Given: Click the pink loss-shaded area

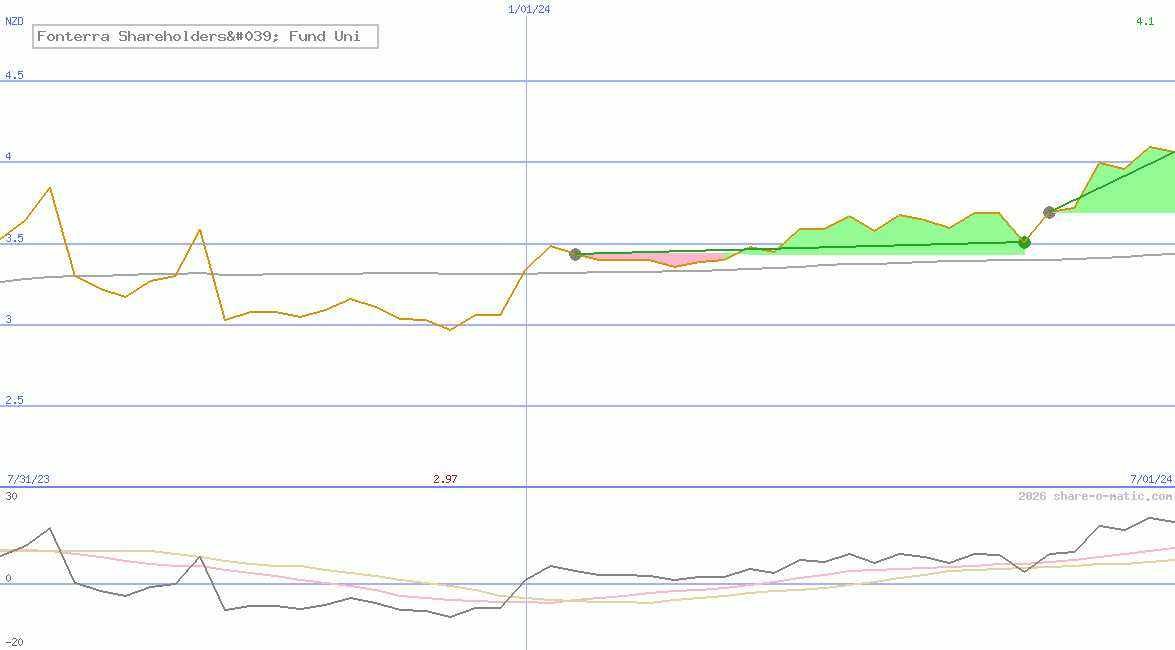Looking at the screenshot, I should pyautogui.click(x=659, y=259).
